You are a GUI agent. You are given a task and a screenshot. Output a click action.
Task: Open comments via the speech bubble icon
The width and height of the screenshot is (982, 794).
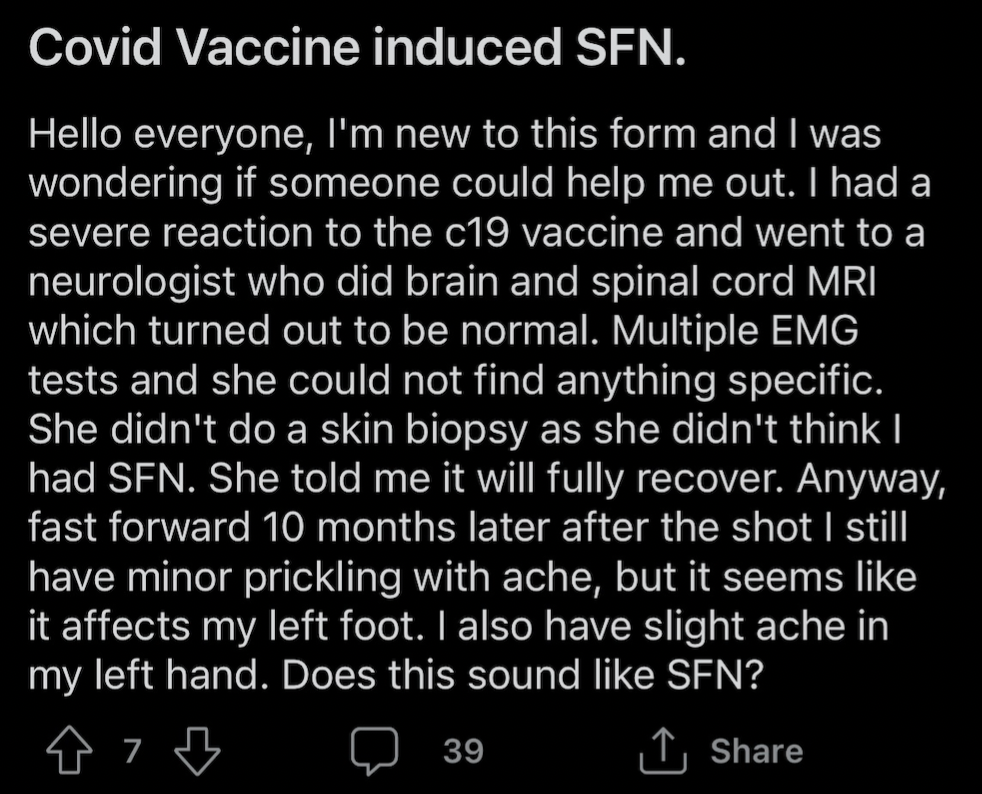coord(375,751)
